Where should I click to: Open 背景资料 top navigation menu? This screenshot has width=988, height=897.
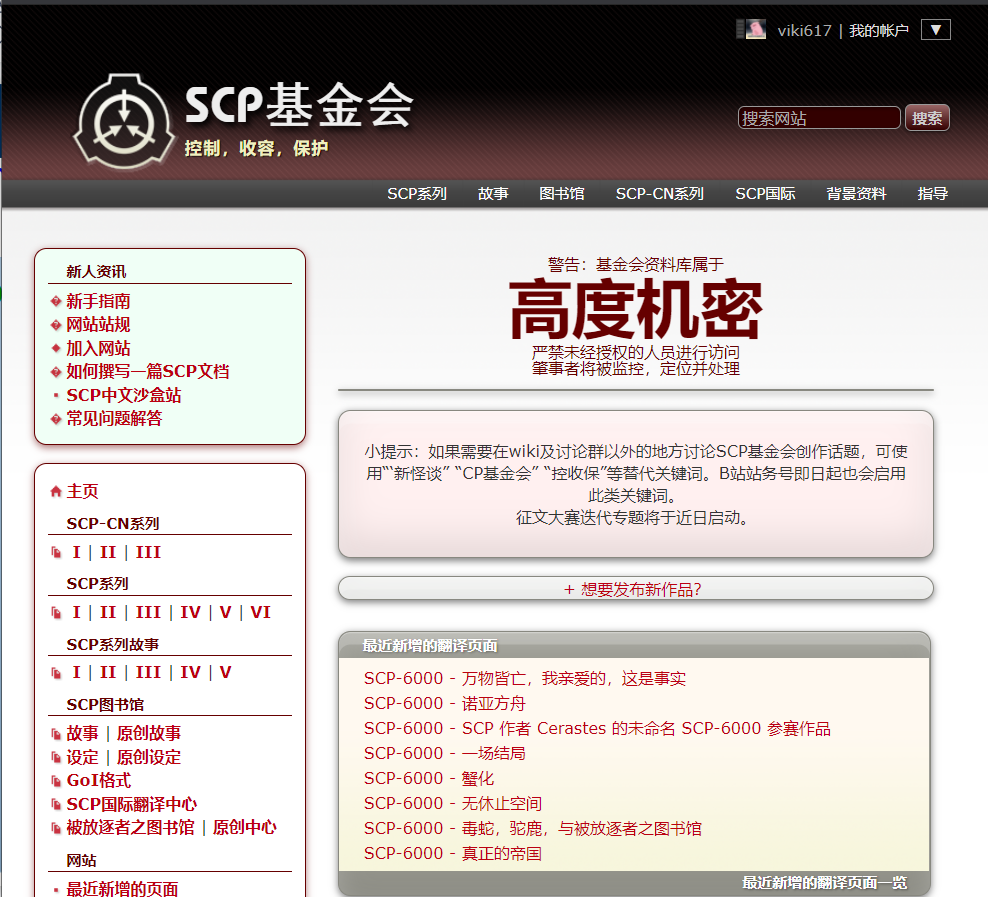[x=856, y=193]
